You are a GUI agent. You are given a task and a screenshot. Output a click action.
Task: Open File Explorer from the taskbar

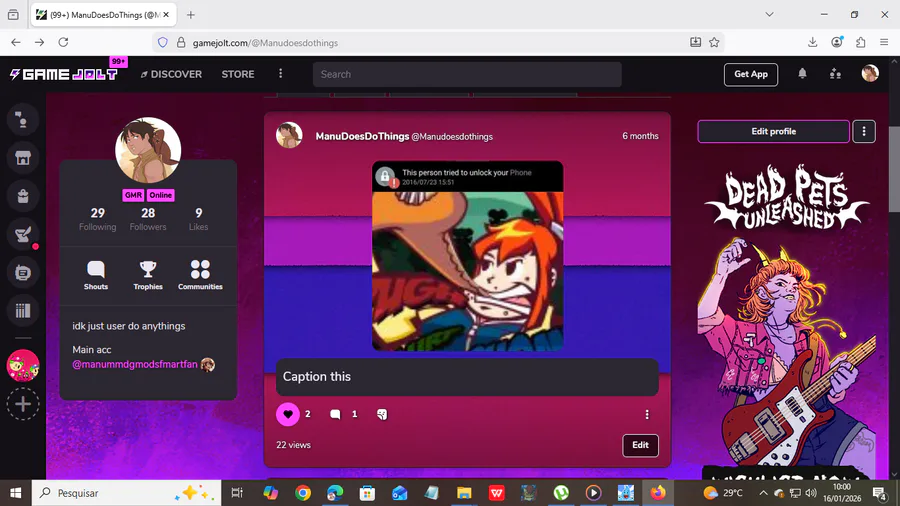pos(464,493)
